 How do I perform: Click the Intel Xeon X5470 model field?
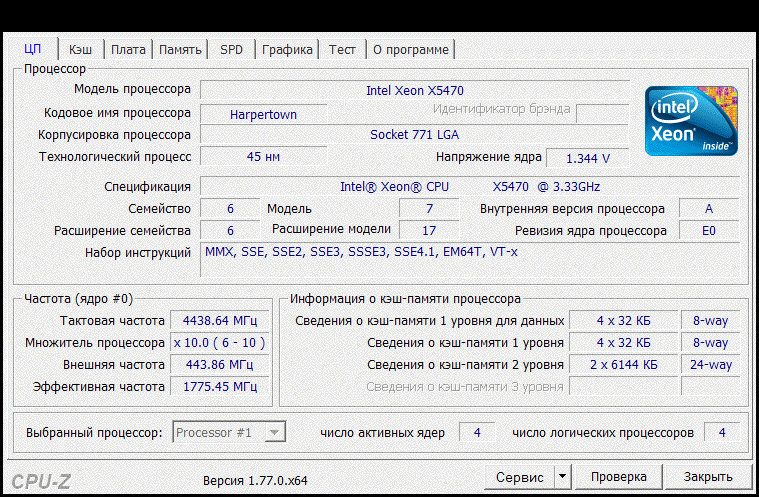pos(414,90)
